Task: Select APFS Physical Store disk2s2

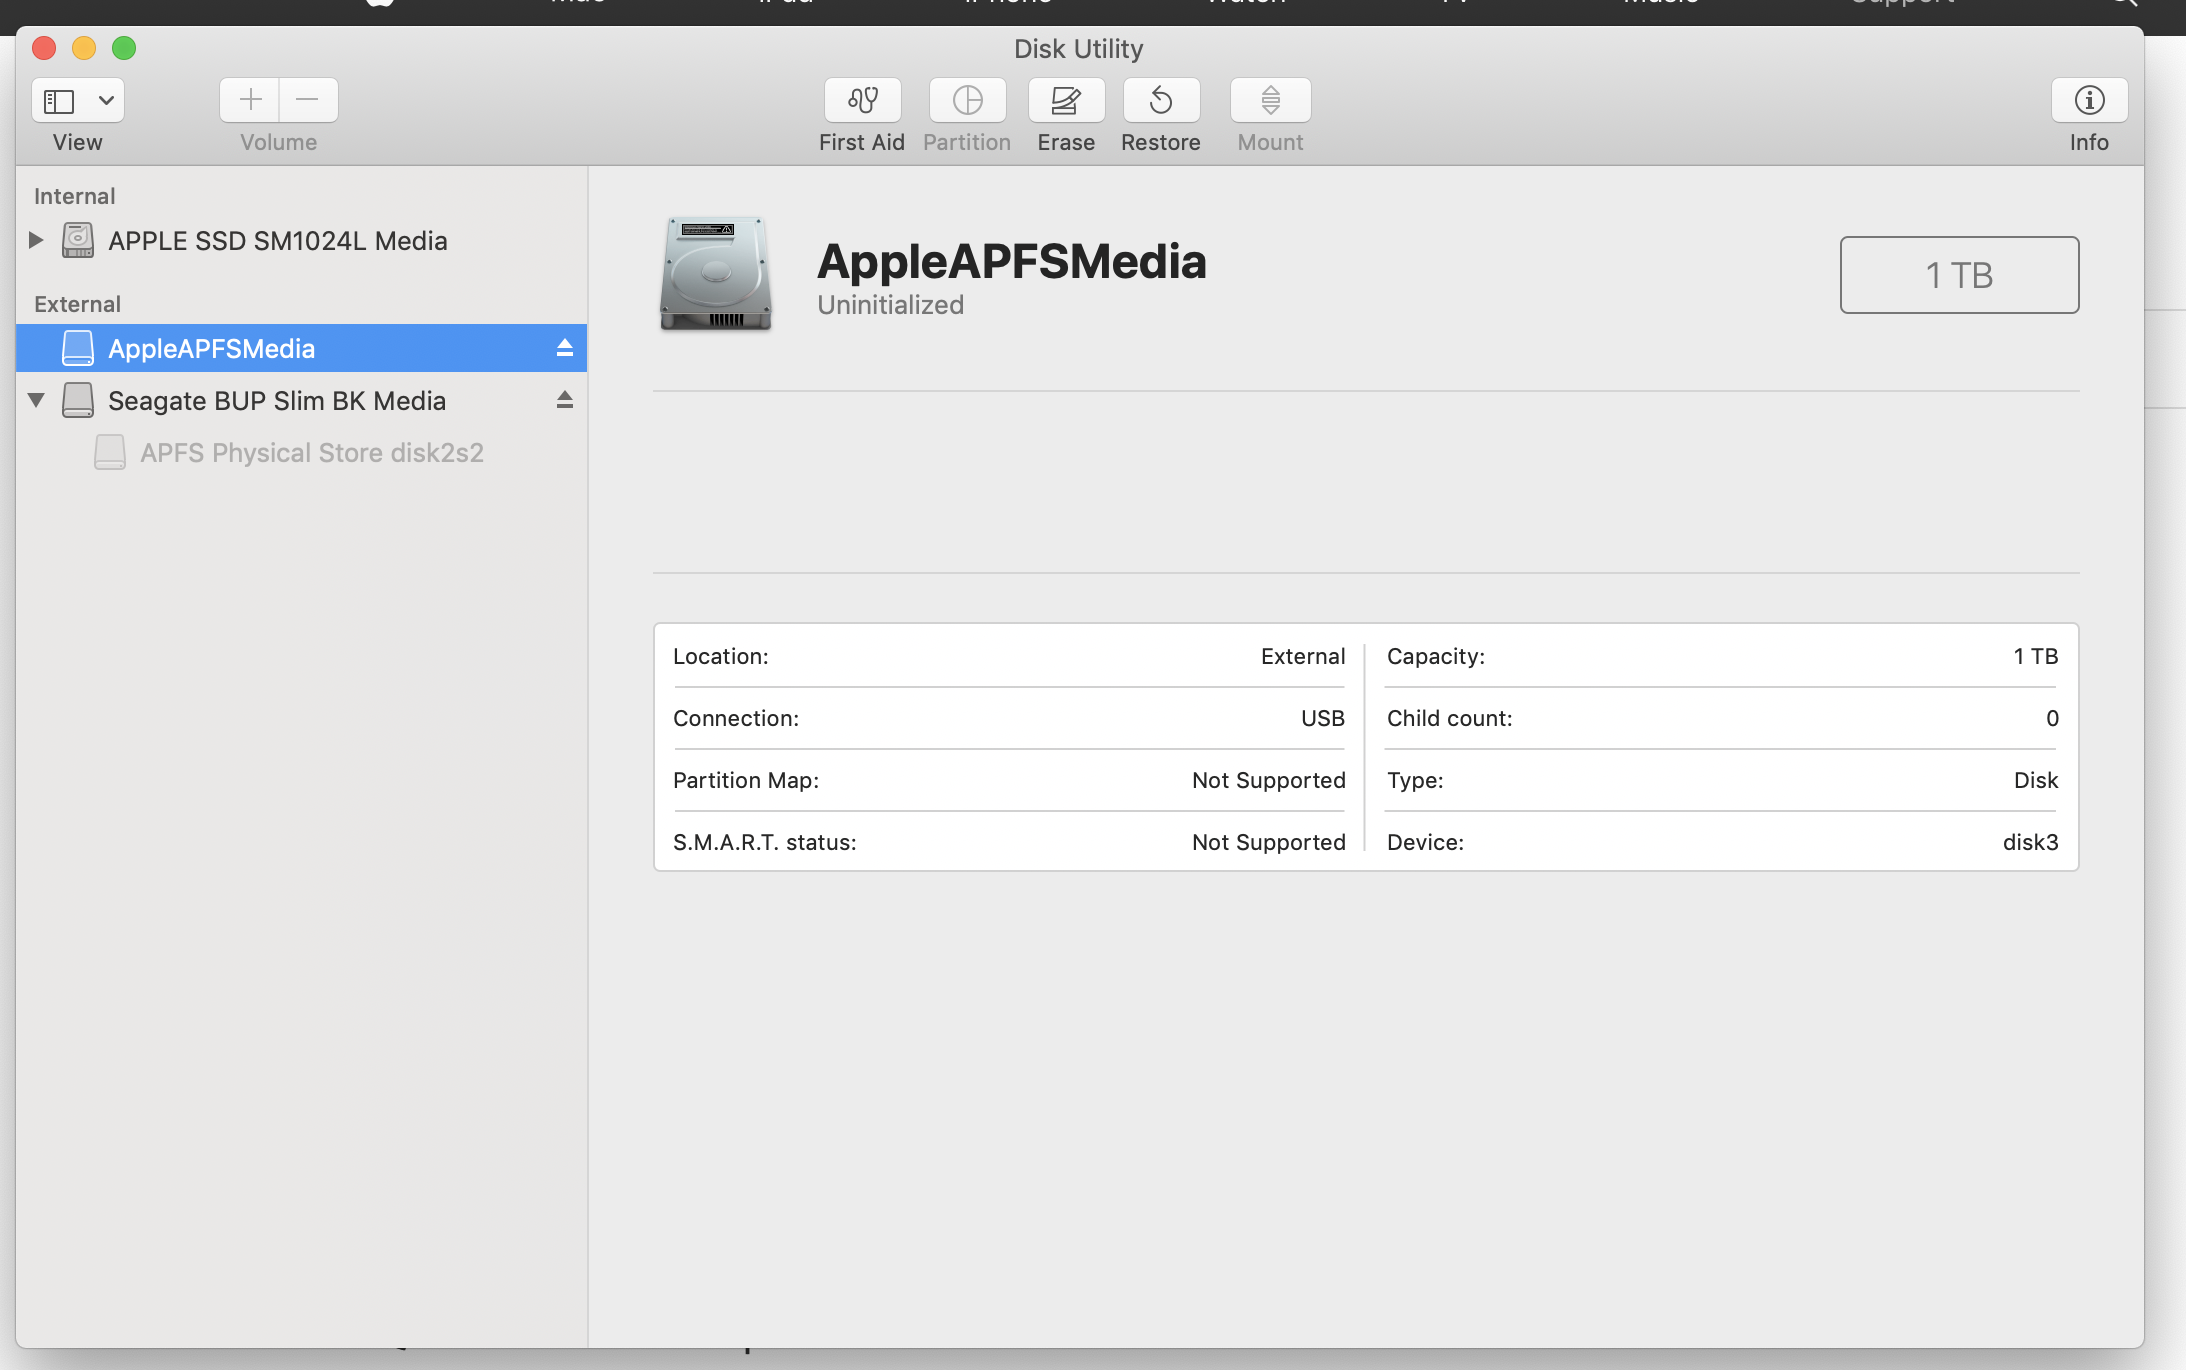Action: pyautogui.click(x=311, y=453)
